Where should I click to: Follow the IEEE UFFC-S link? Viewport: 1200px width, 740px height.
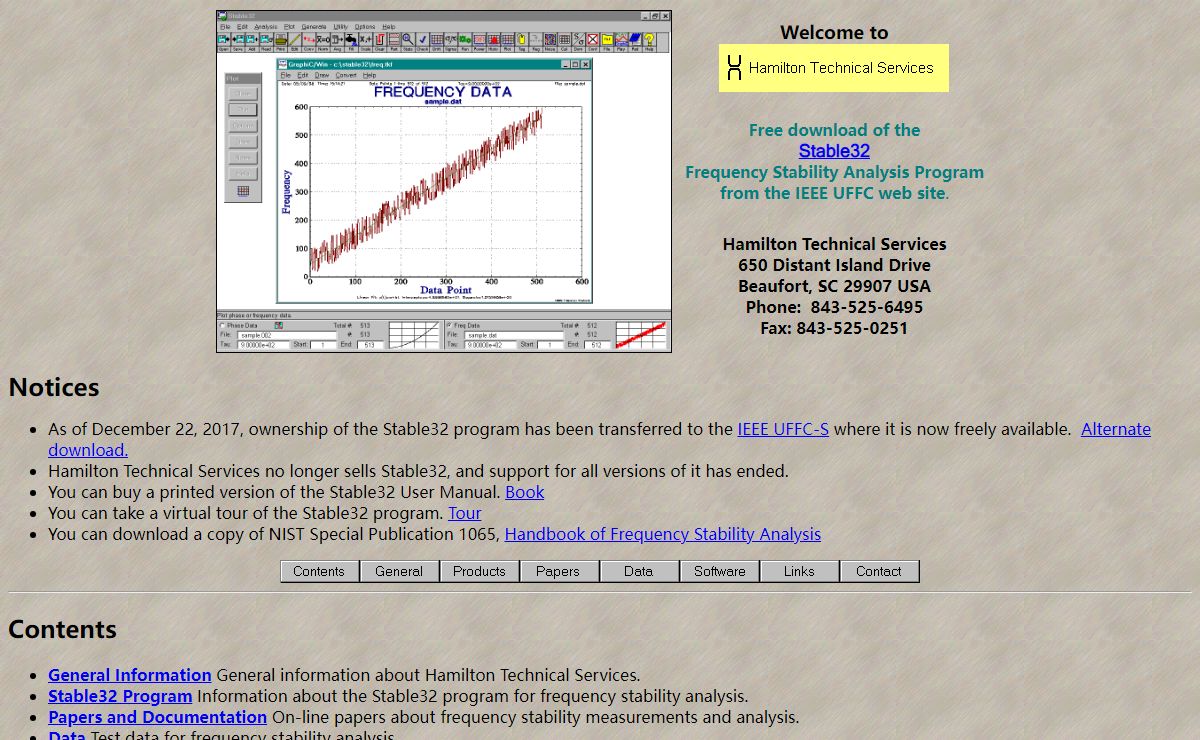click(x=783, y=429)
